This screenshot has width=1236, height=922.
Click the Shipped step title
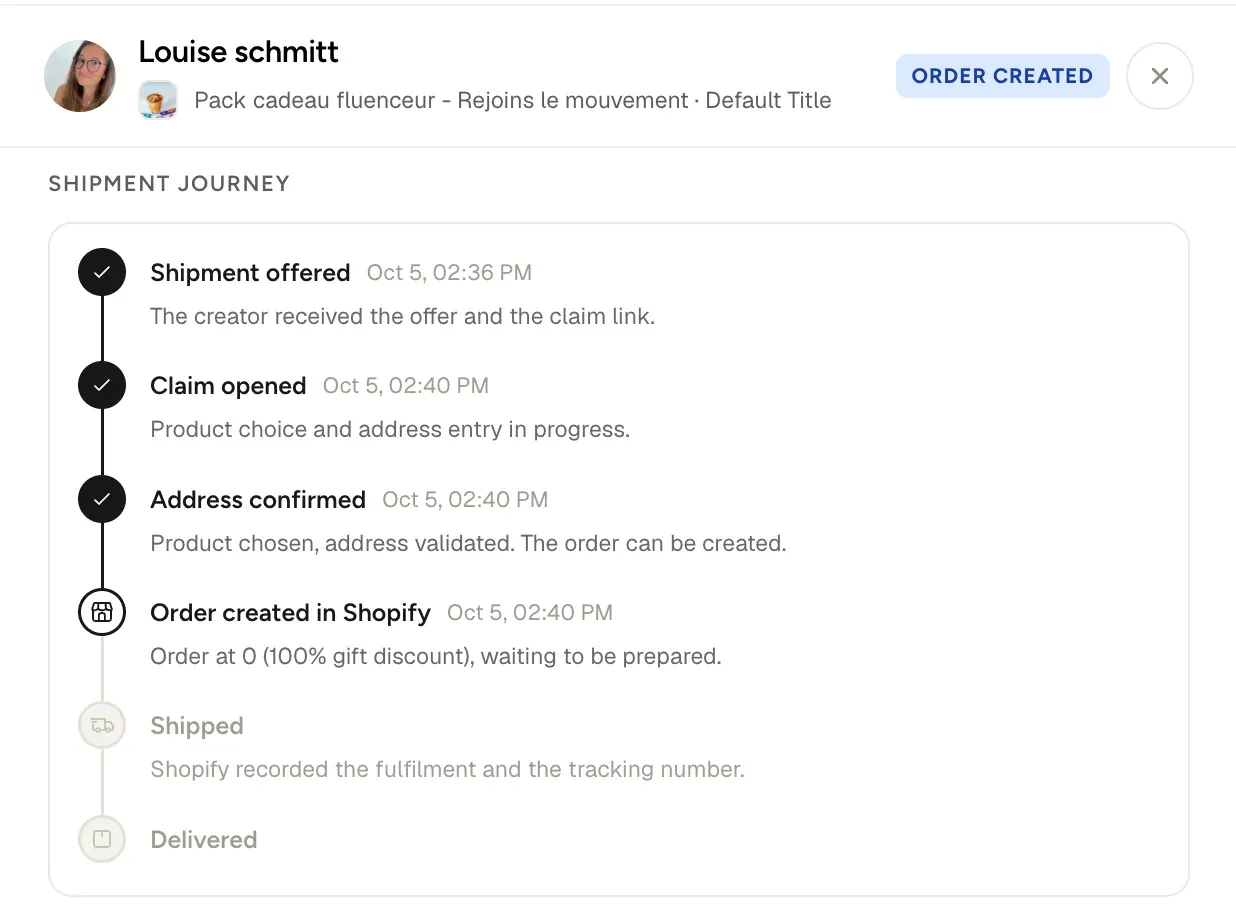click(x=197, y=726)
